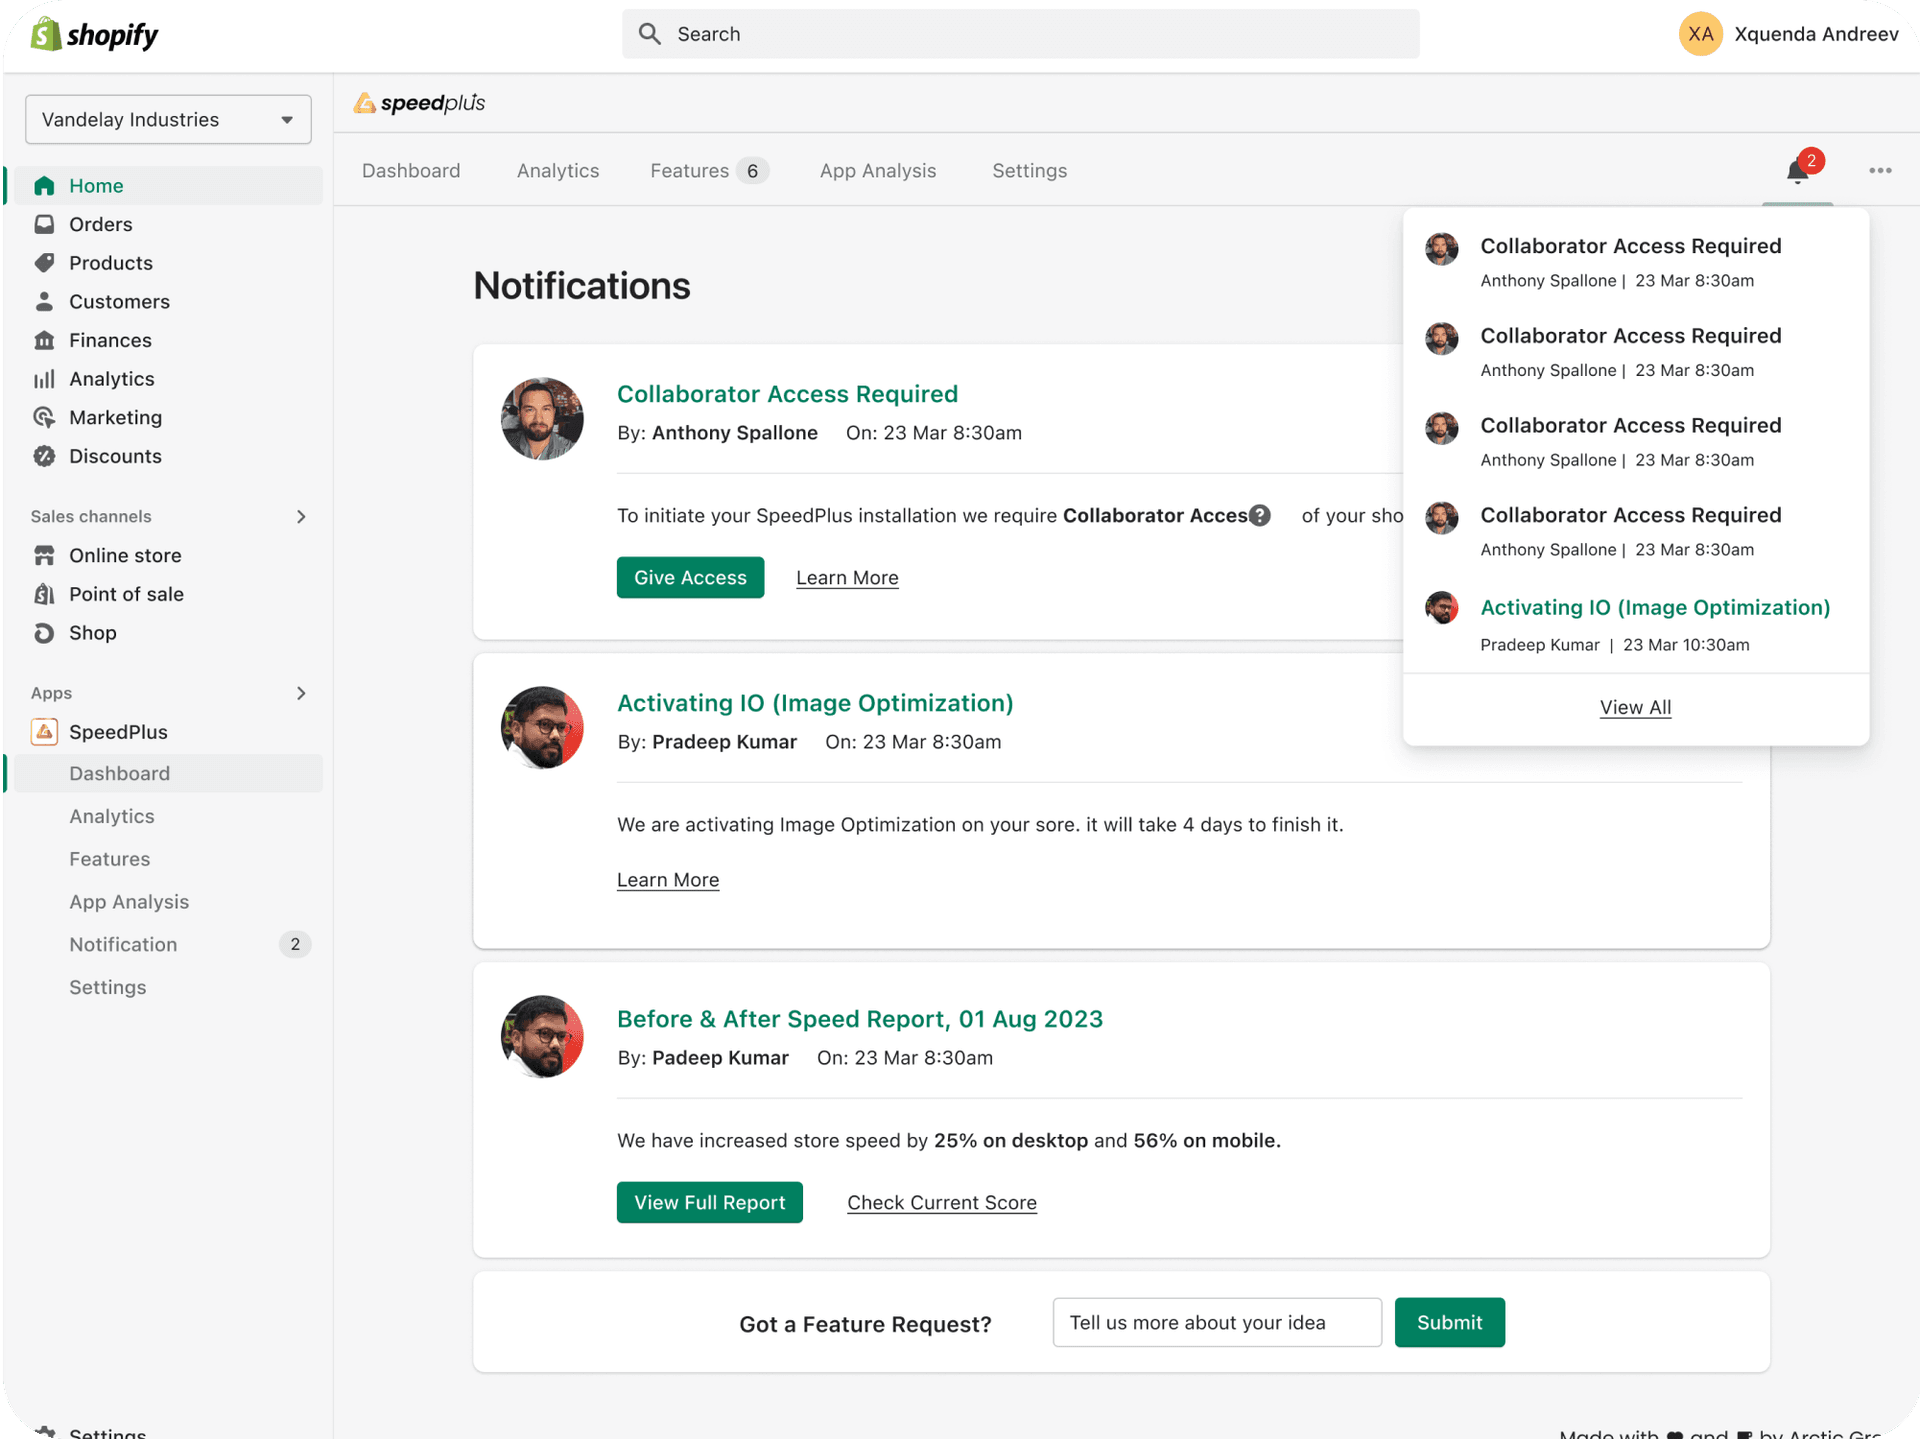Click Learn More in Image Optimization card

pyautogui.click(x=668, y=880)
